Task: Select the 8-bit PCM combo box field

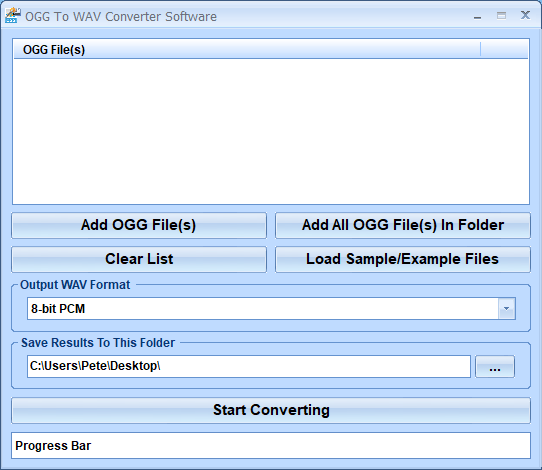Action: point(271,308)
